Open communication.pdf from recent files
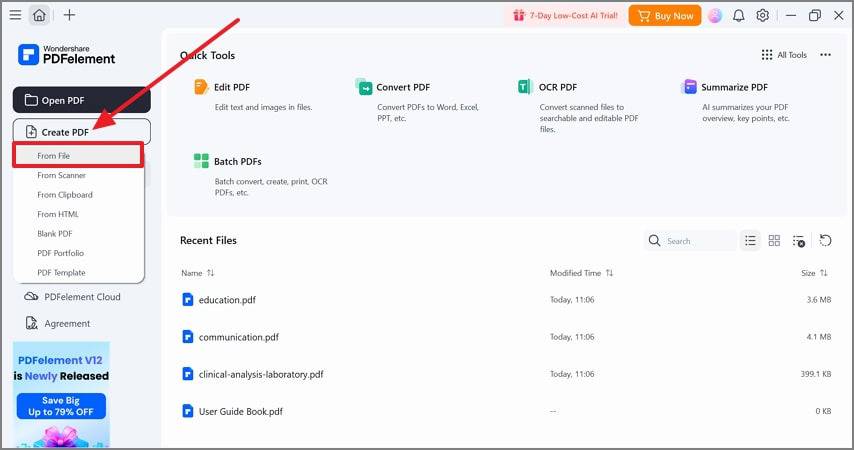Image resolution: width=854 pixels, height=450 pixels. (239, 337)
